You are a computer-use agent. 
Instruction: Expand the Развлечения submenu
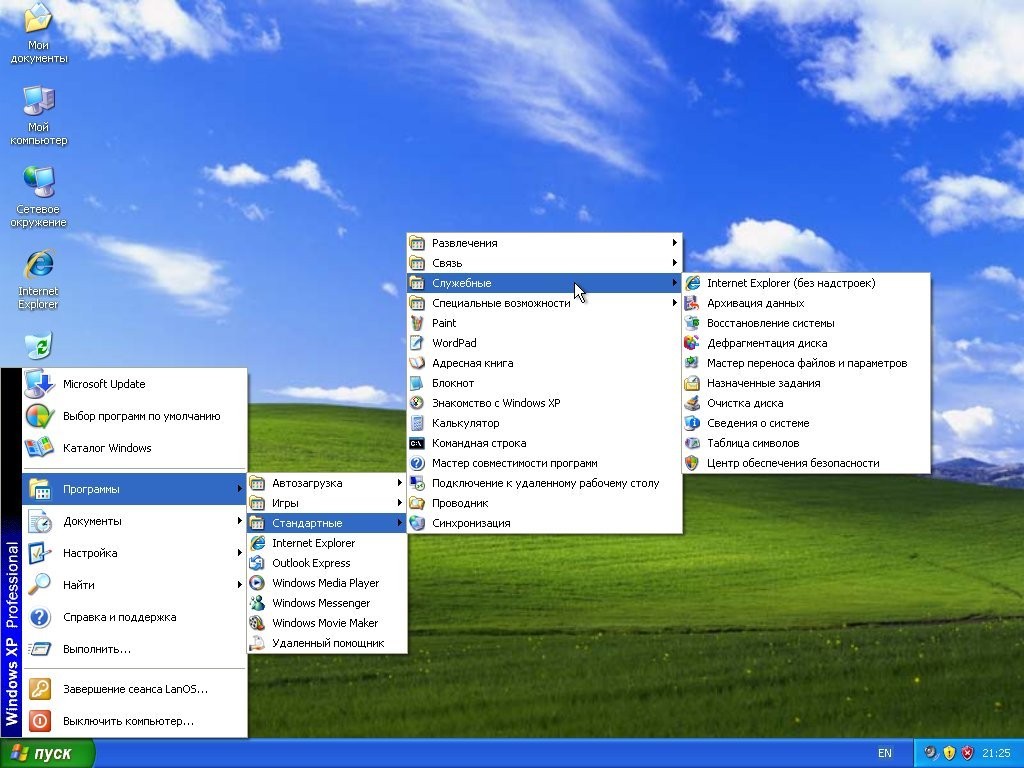pos(545,243)
